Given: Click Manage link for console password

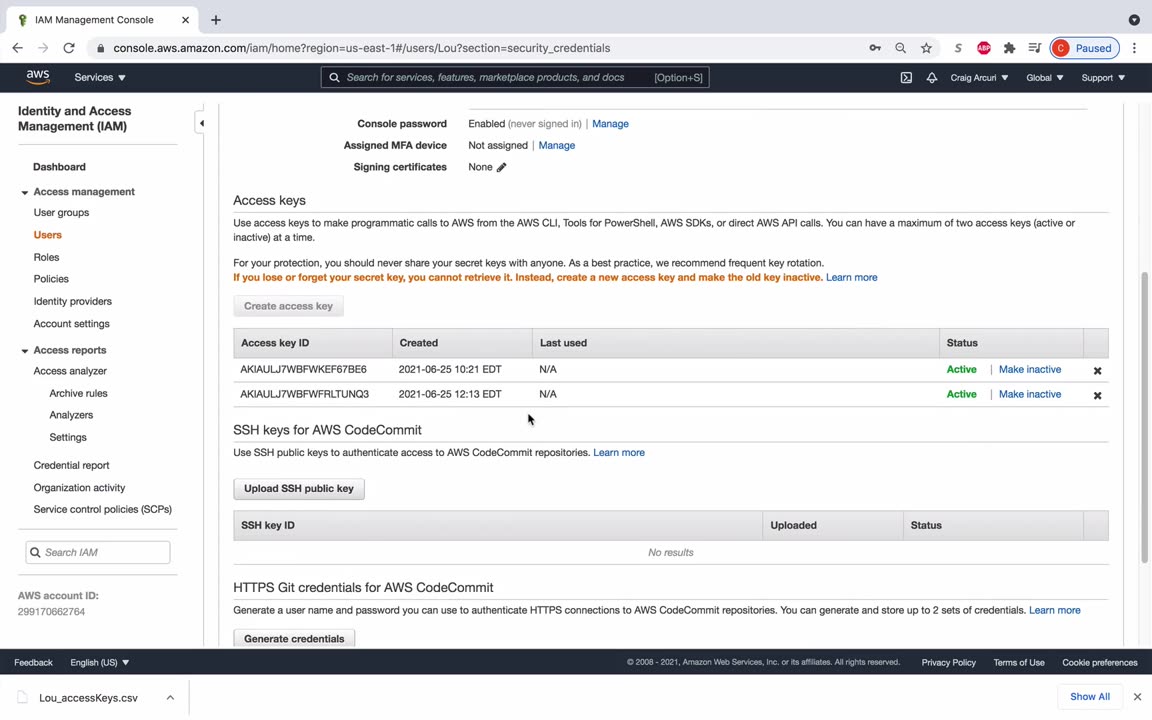Looking at the screenshot, I should coord(610,124).
